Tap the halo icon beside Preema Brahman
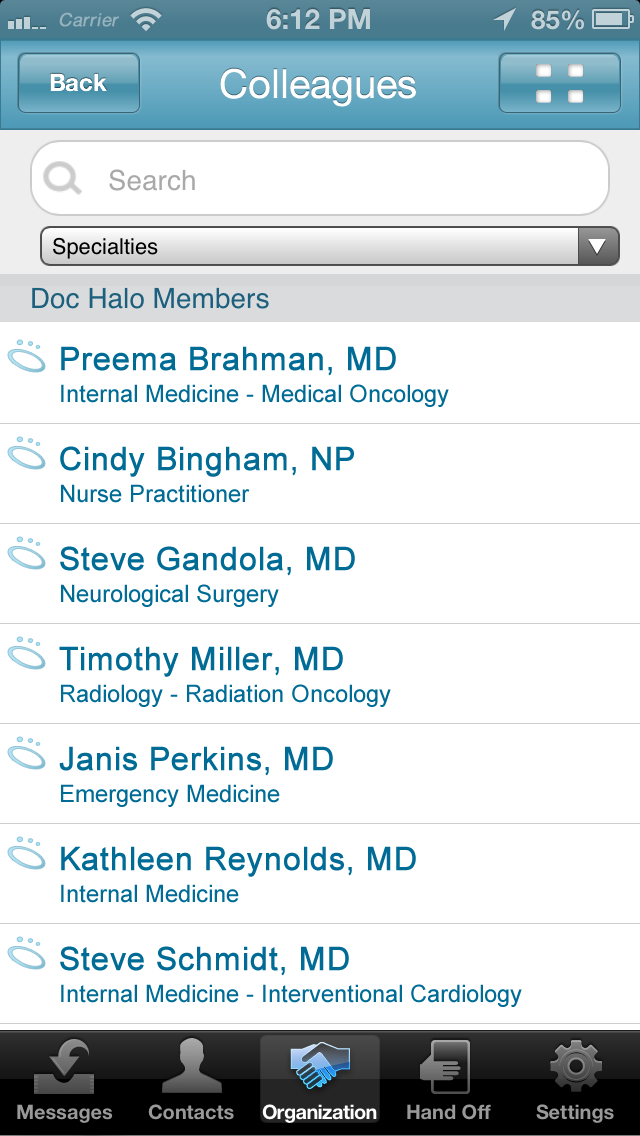This screenshot has height=1136, width=640. point(27,357)
